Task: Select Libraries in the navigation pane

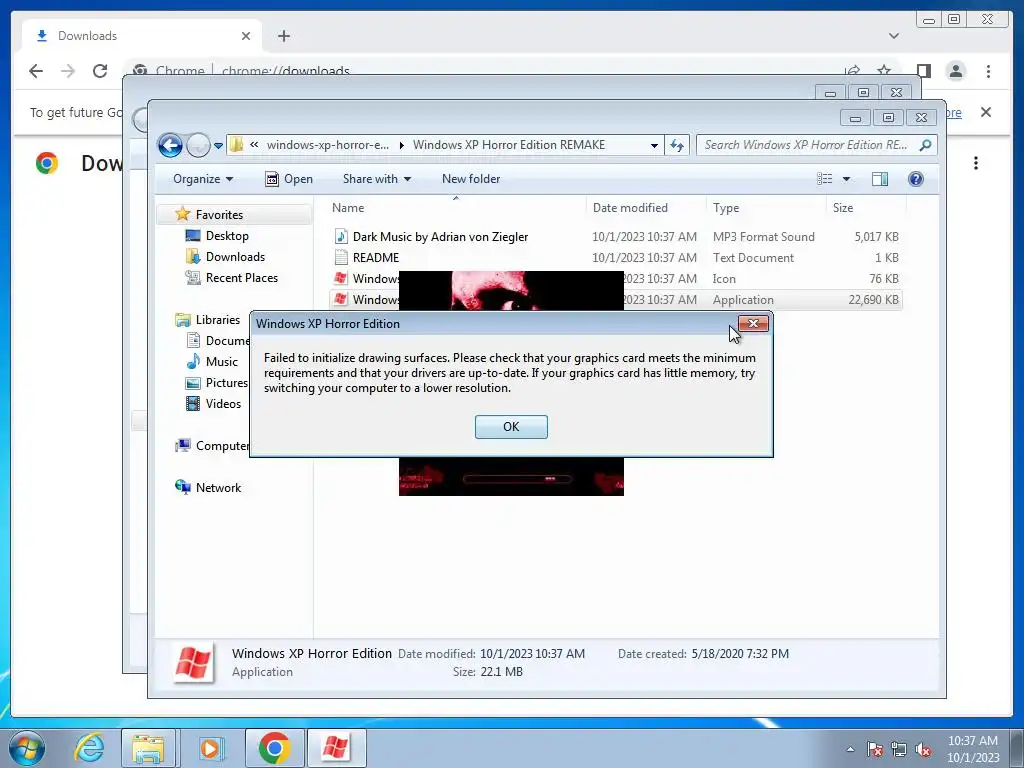Action: (217, 319)
